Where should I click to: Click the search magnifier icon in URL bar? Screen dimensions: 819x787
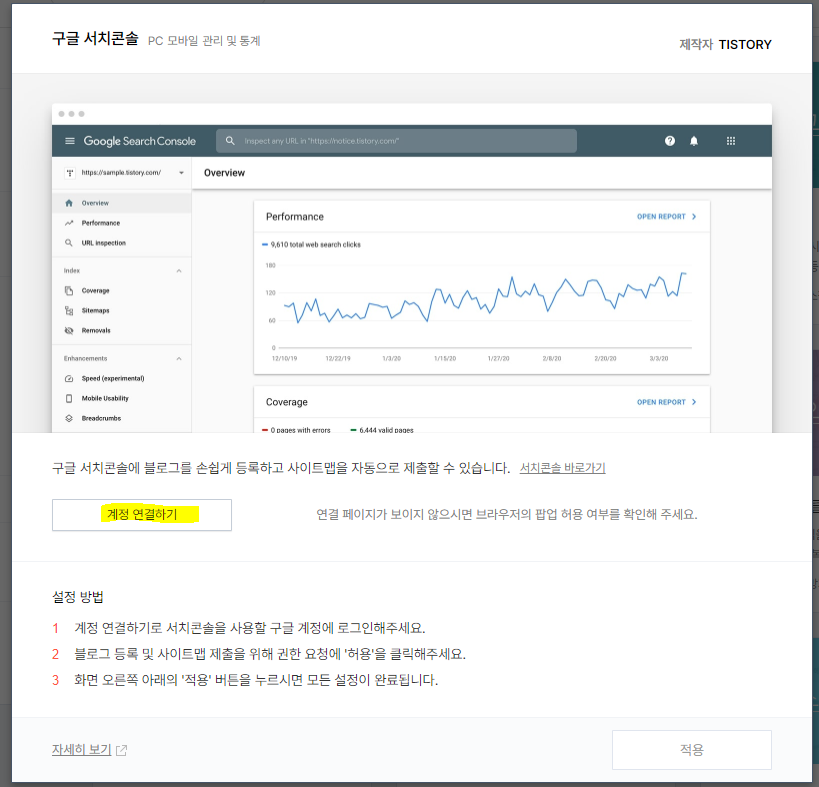(230, 141)
